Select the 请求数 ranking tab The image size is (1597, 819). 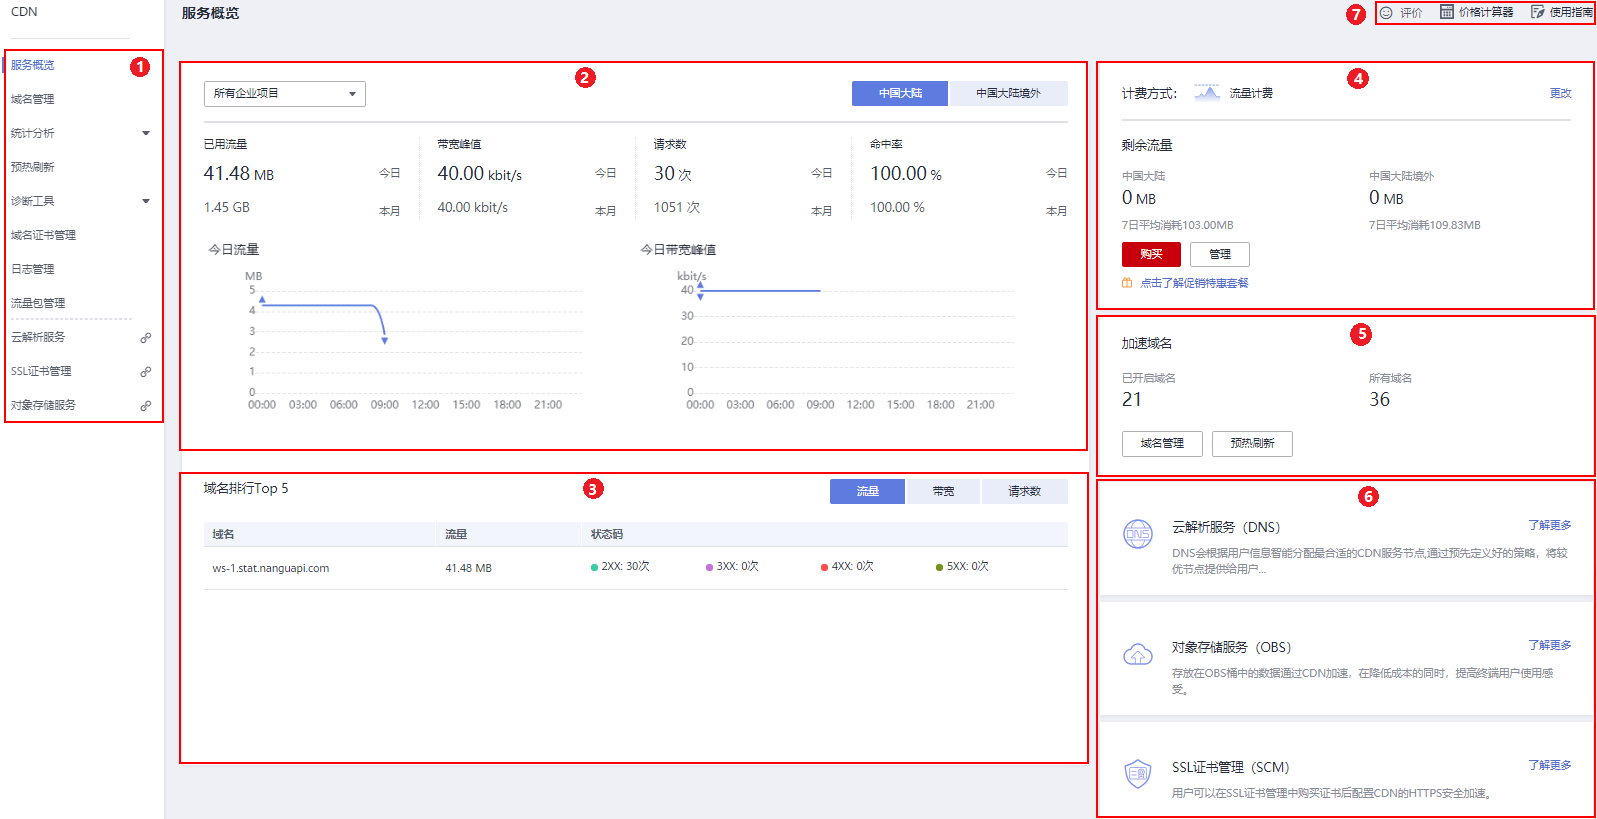pos(1024,491)
